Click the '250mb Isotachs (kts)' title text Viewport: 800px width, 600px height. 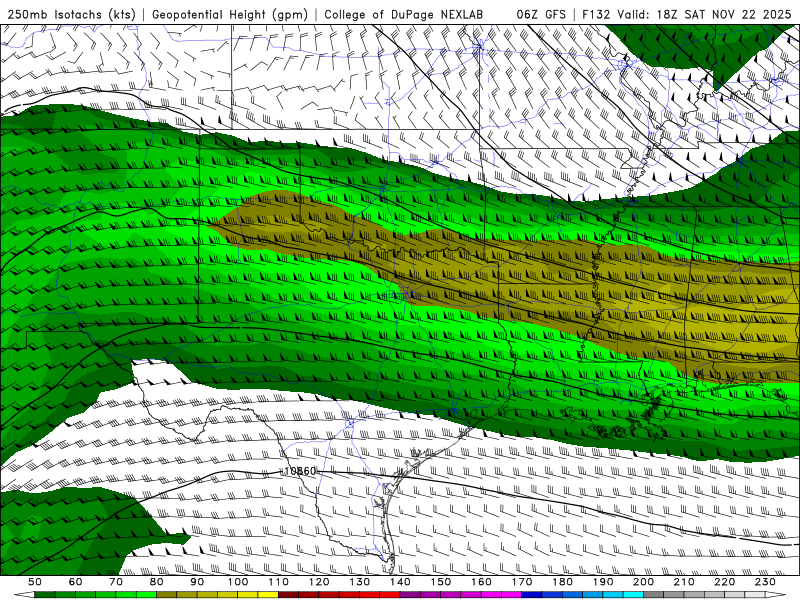pyautogui.click(x=71, y=14)
